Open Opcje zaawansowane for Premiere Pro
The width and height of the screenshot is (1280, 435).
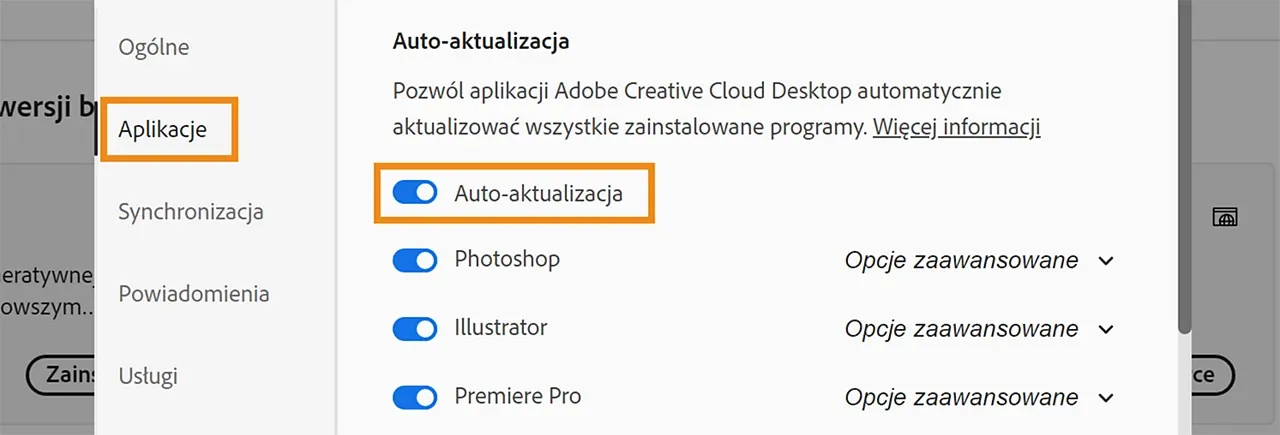979,397
